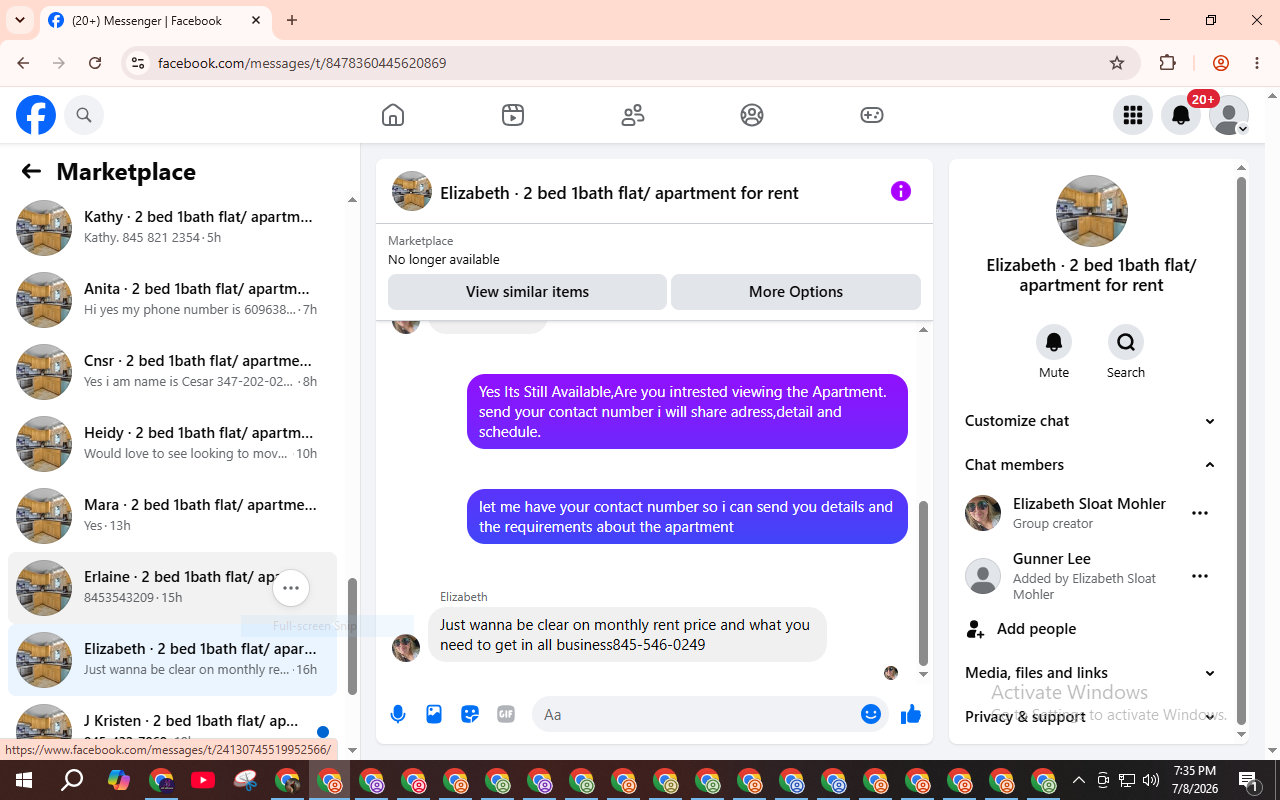Click purple message about contact number

[687, 517]
